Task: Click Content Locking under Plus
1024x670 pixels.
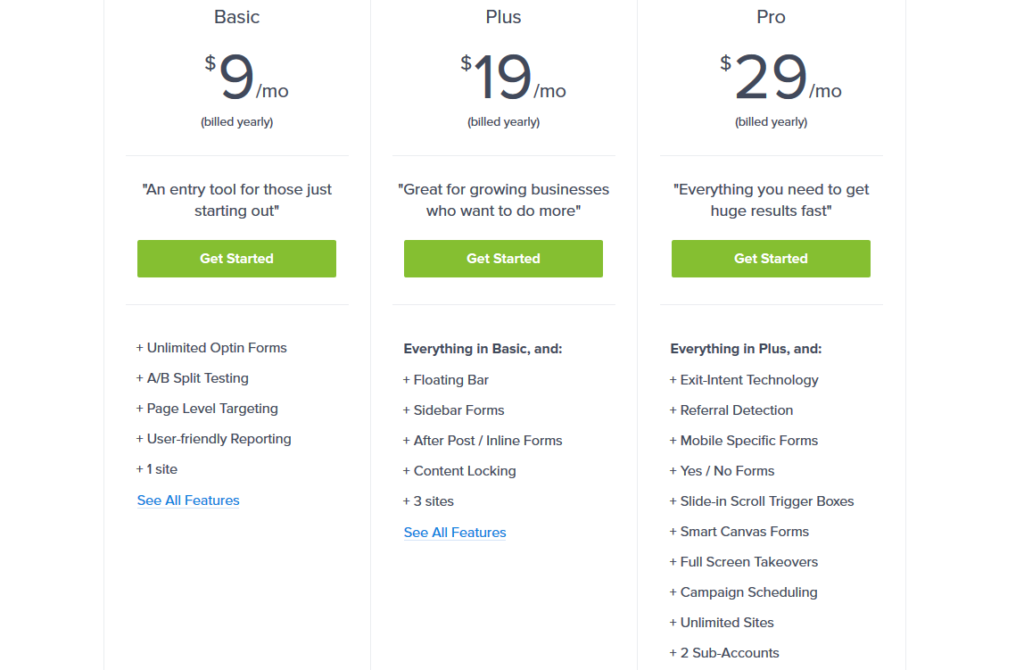Action: 459,470
